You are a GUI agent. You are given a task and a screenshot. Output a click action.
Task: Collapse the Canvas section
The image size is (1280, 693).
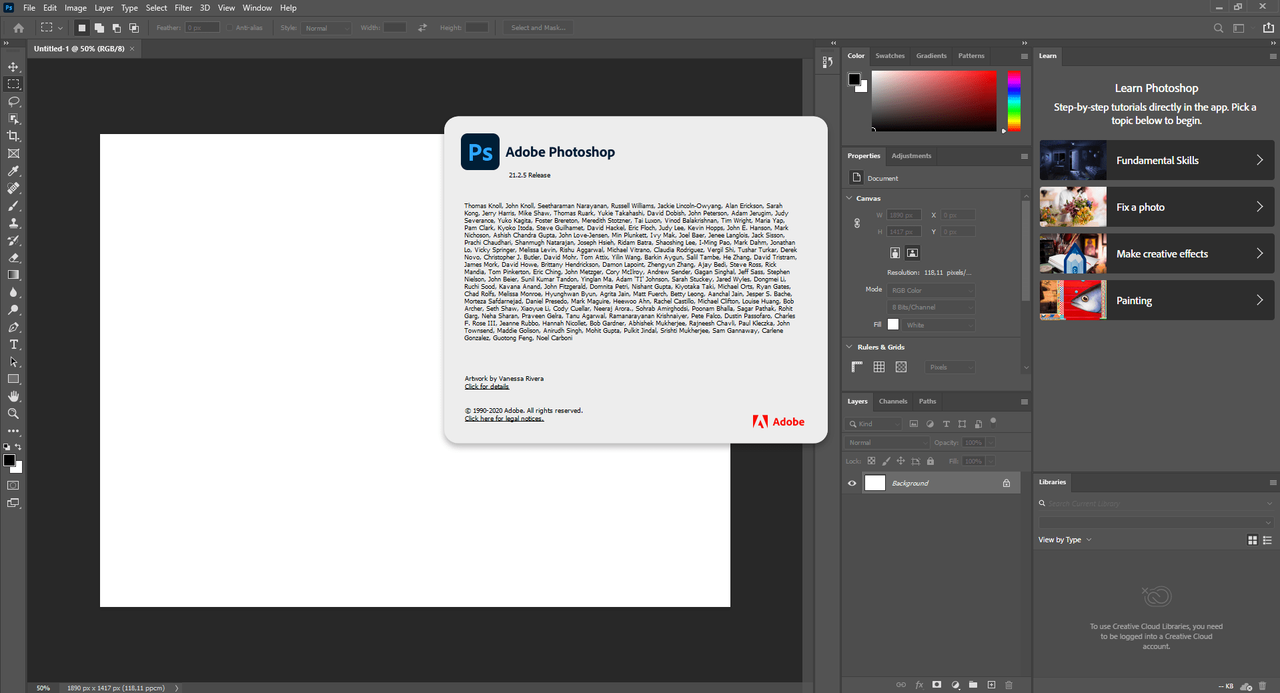tap(849, 198)
